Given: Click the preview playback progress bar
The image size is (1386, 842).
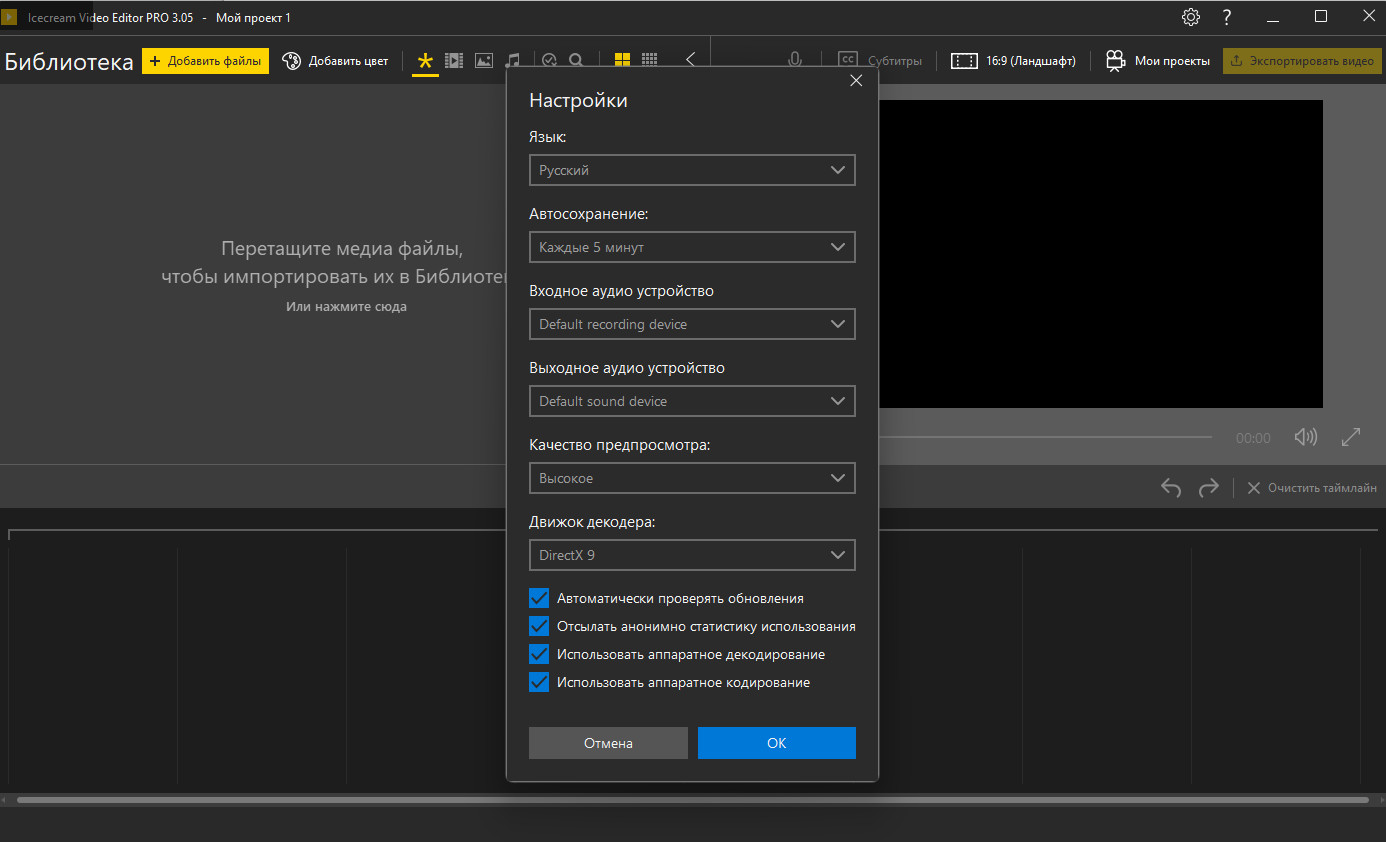Looking at the screenshot, I should (x=1045, y=437).
